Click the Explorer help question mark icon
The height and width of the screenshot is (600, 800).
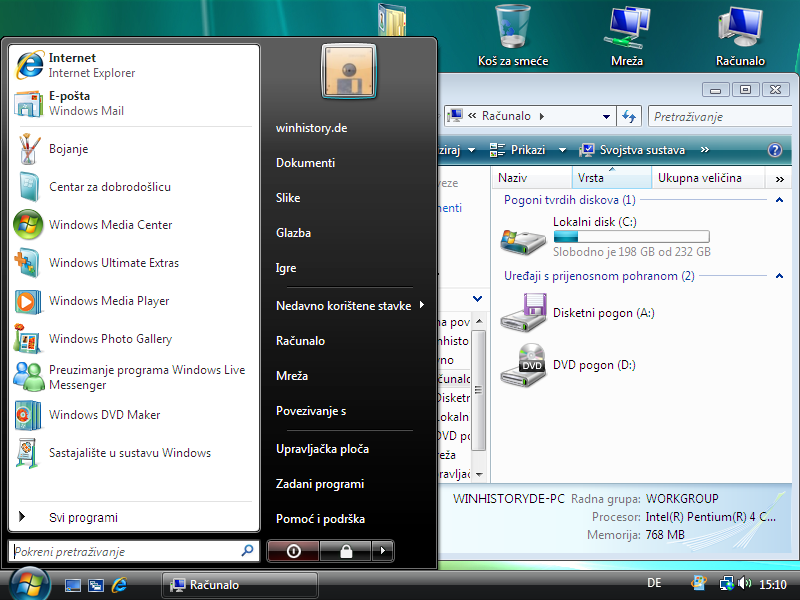click(x=774, y=150)
